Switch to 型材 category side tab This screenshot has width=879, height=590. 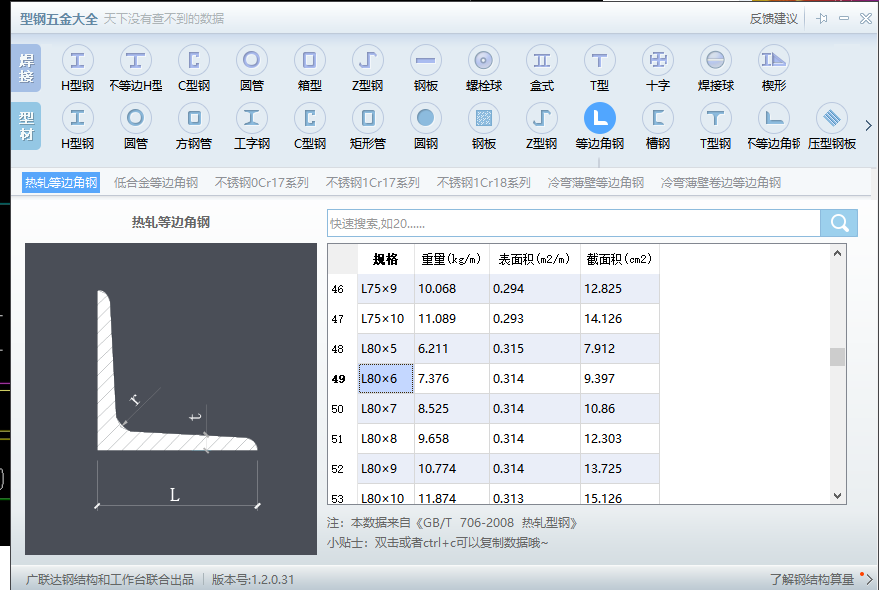pyautogui.click(x=26, y=126)
